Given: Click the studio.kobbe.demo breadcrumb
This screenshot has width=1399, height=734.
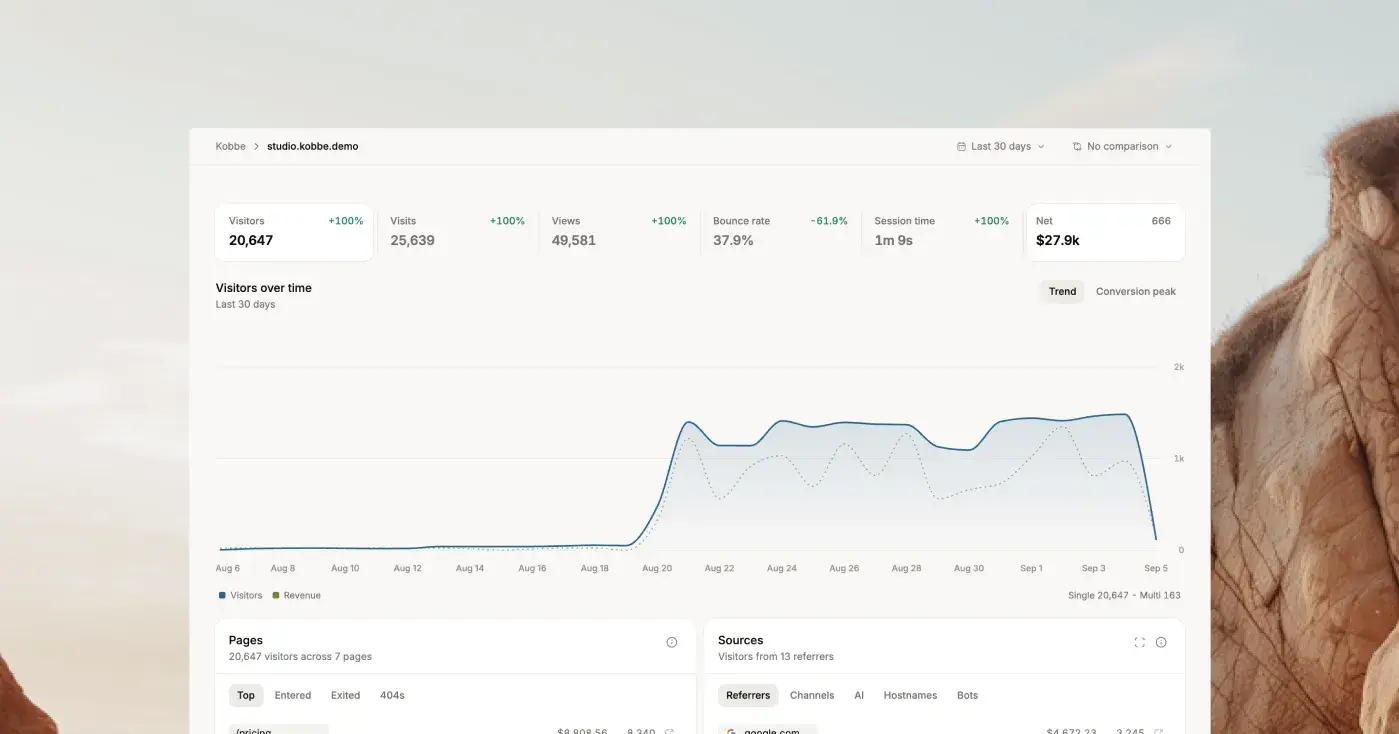Looking at the screenshot, I should 312,146.
